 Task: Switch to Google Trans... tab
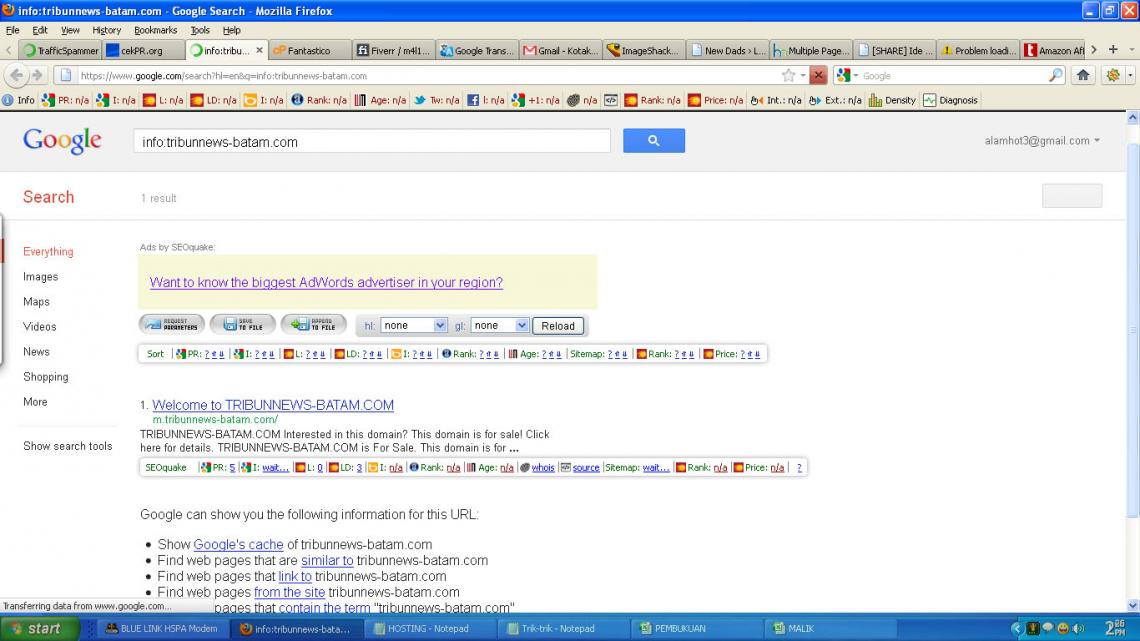(477, 50)
